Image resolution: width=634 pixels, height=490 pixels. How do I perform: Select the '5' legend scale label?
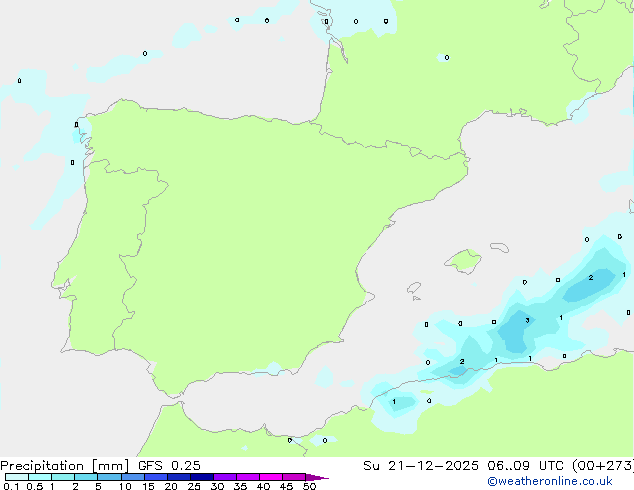98,486
